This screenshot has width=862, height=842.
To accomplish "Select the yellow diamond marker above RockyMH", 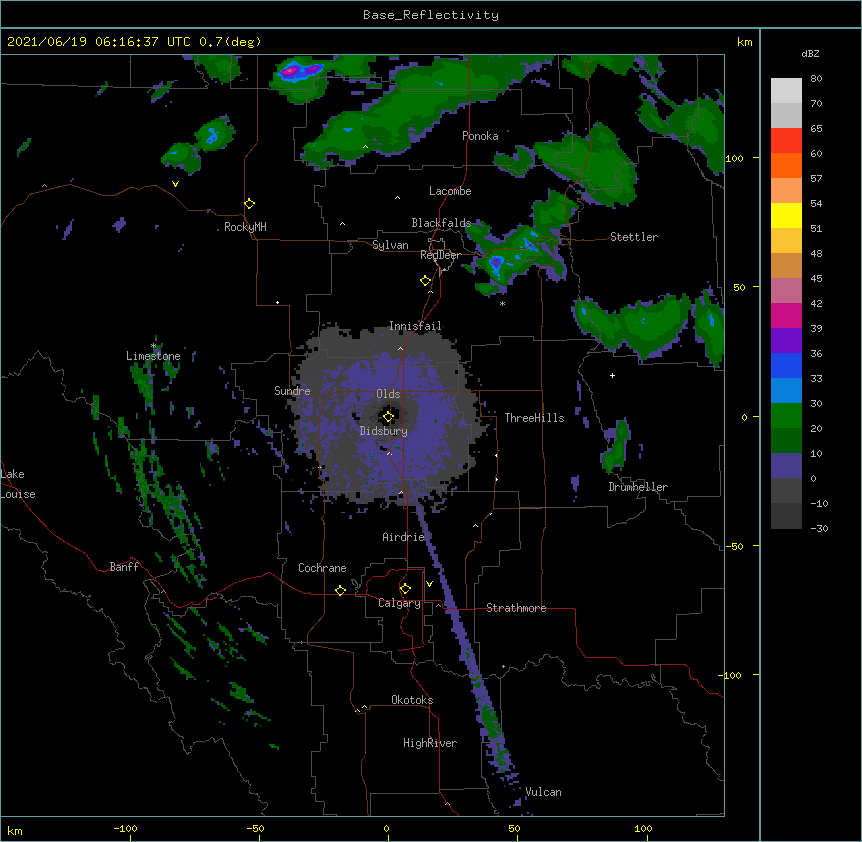I will pyautogui.click(x=250, y=204).
